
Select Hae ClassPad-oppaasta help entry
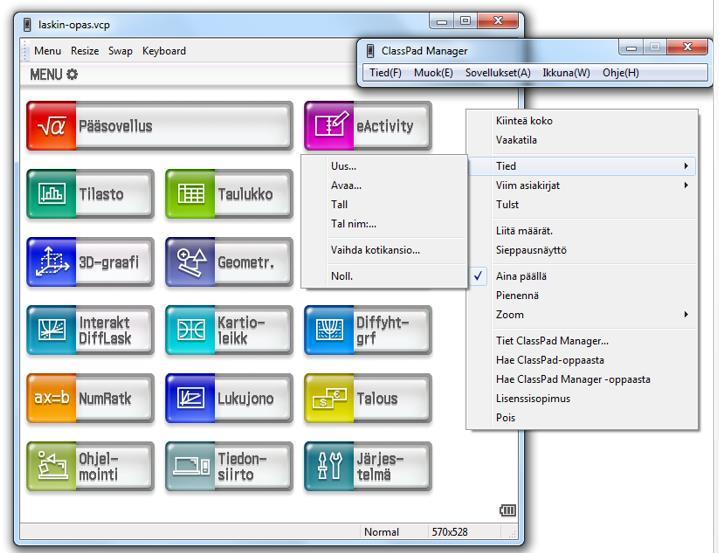click(x=582, y=360)
